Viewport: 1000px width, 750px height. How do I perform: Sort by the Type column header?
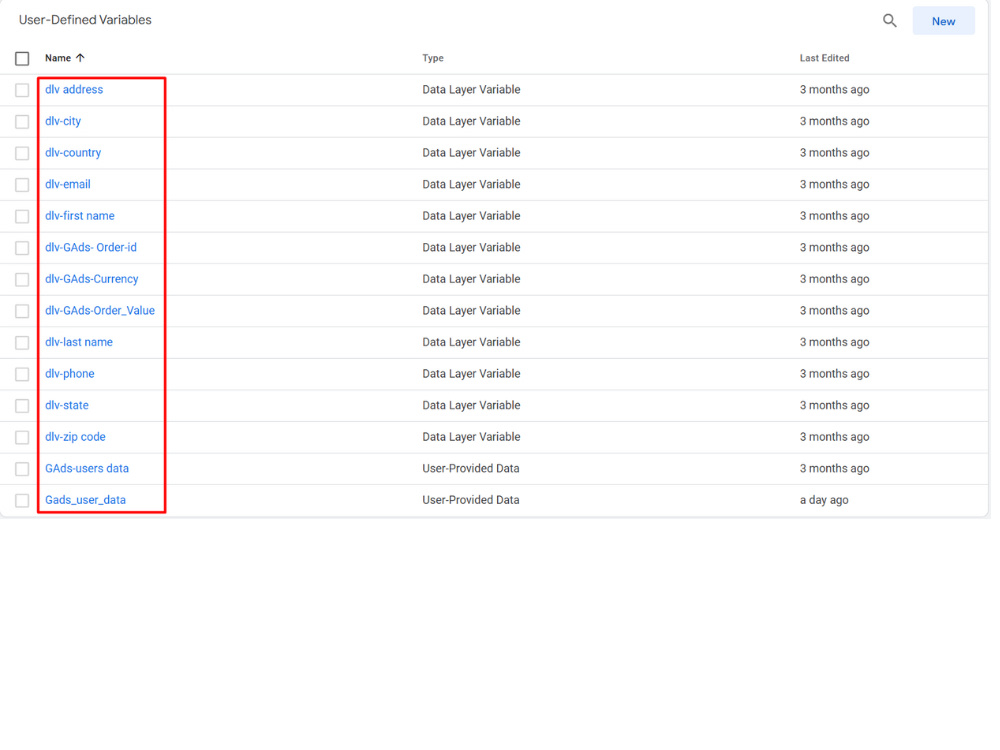click(433, 58)
